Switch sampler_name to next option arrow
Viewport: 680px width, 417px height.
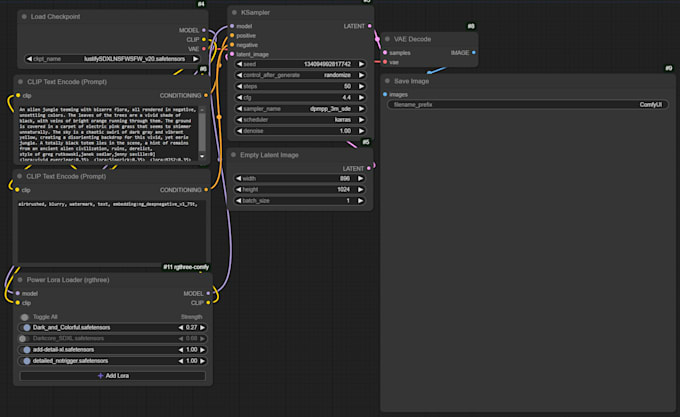point(361,109)
